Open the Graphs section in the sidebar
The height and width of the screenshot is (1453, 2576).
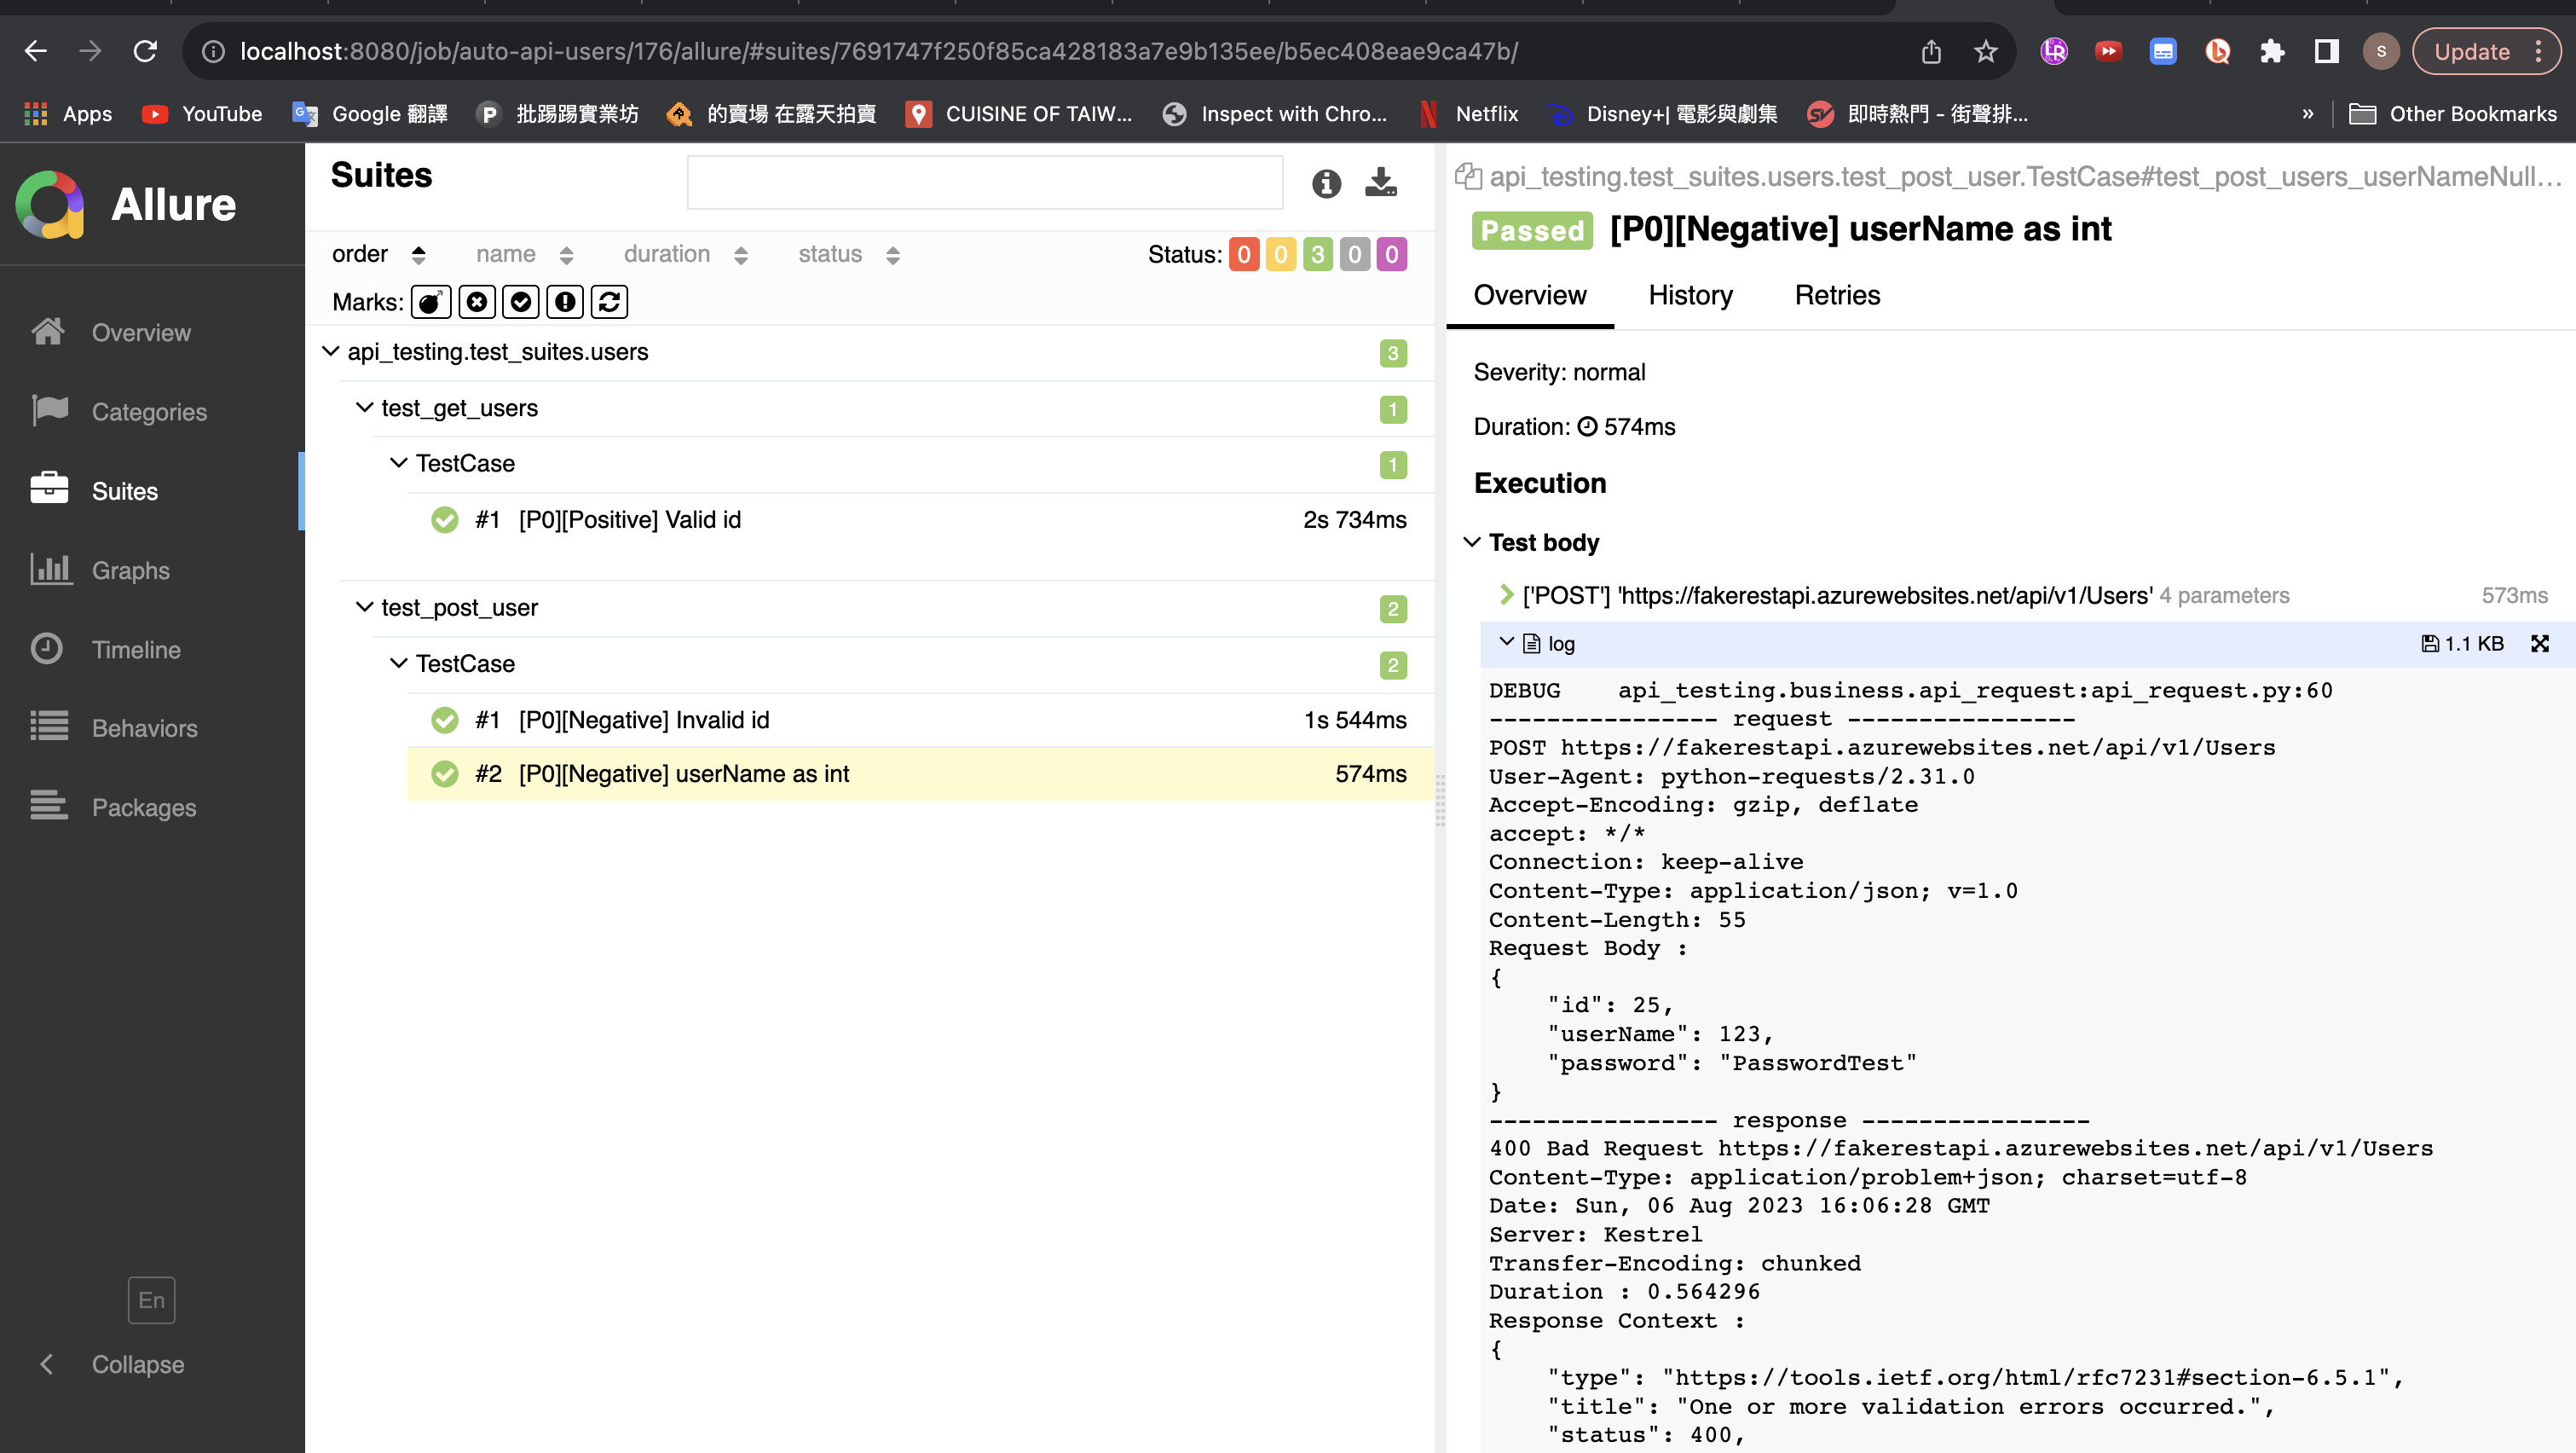pos(130,570)
